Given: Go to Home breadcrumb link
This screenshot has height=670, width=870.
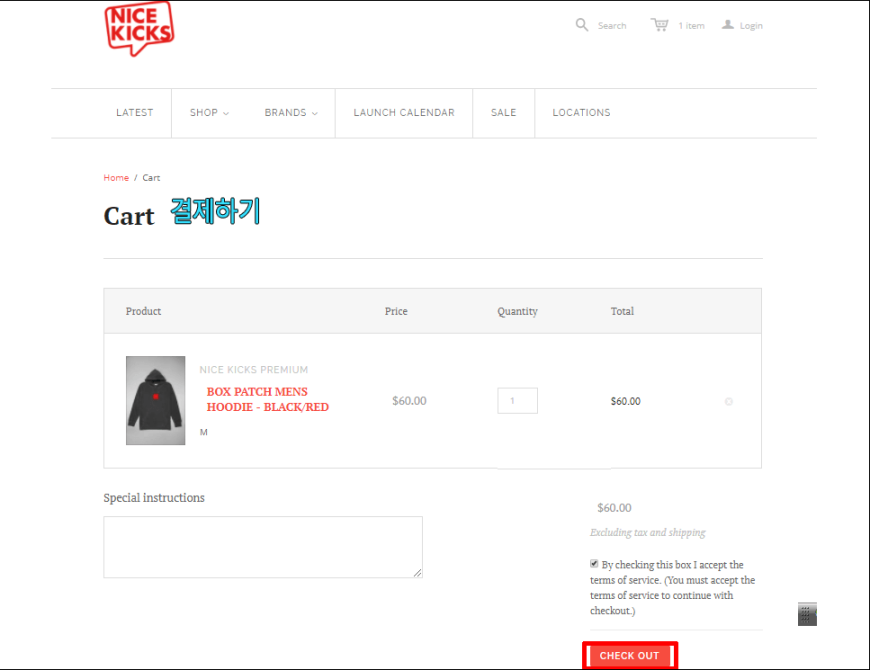Looking at the screenshot, I should (116, 177).
